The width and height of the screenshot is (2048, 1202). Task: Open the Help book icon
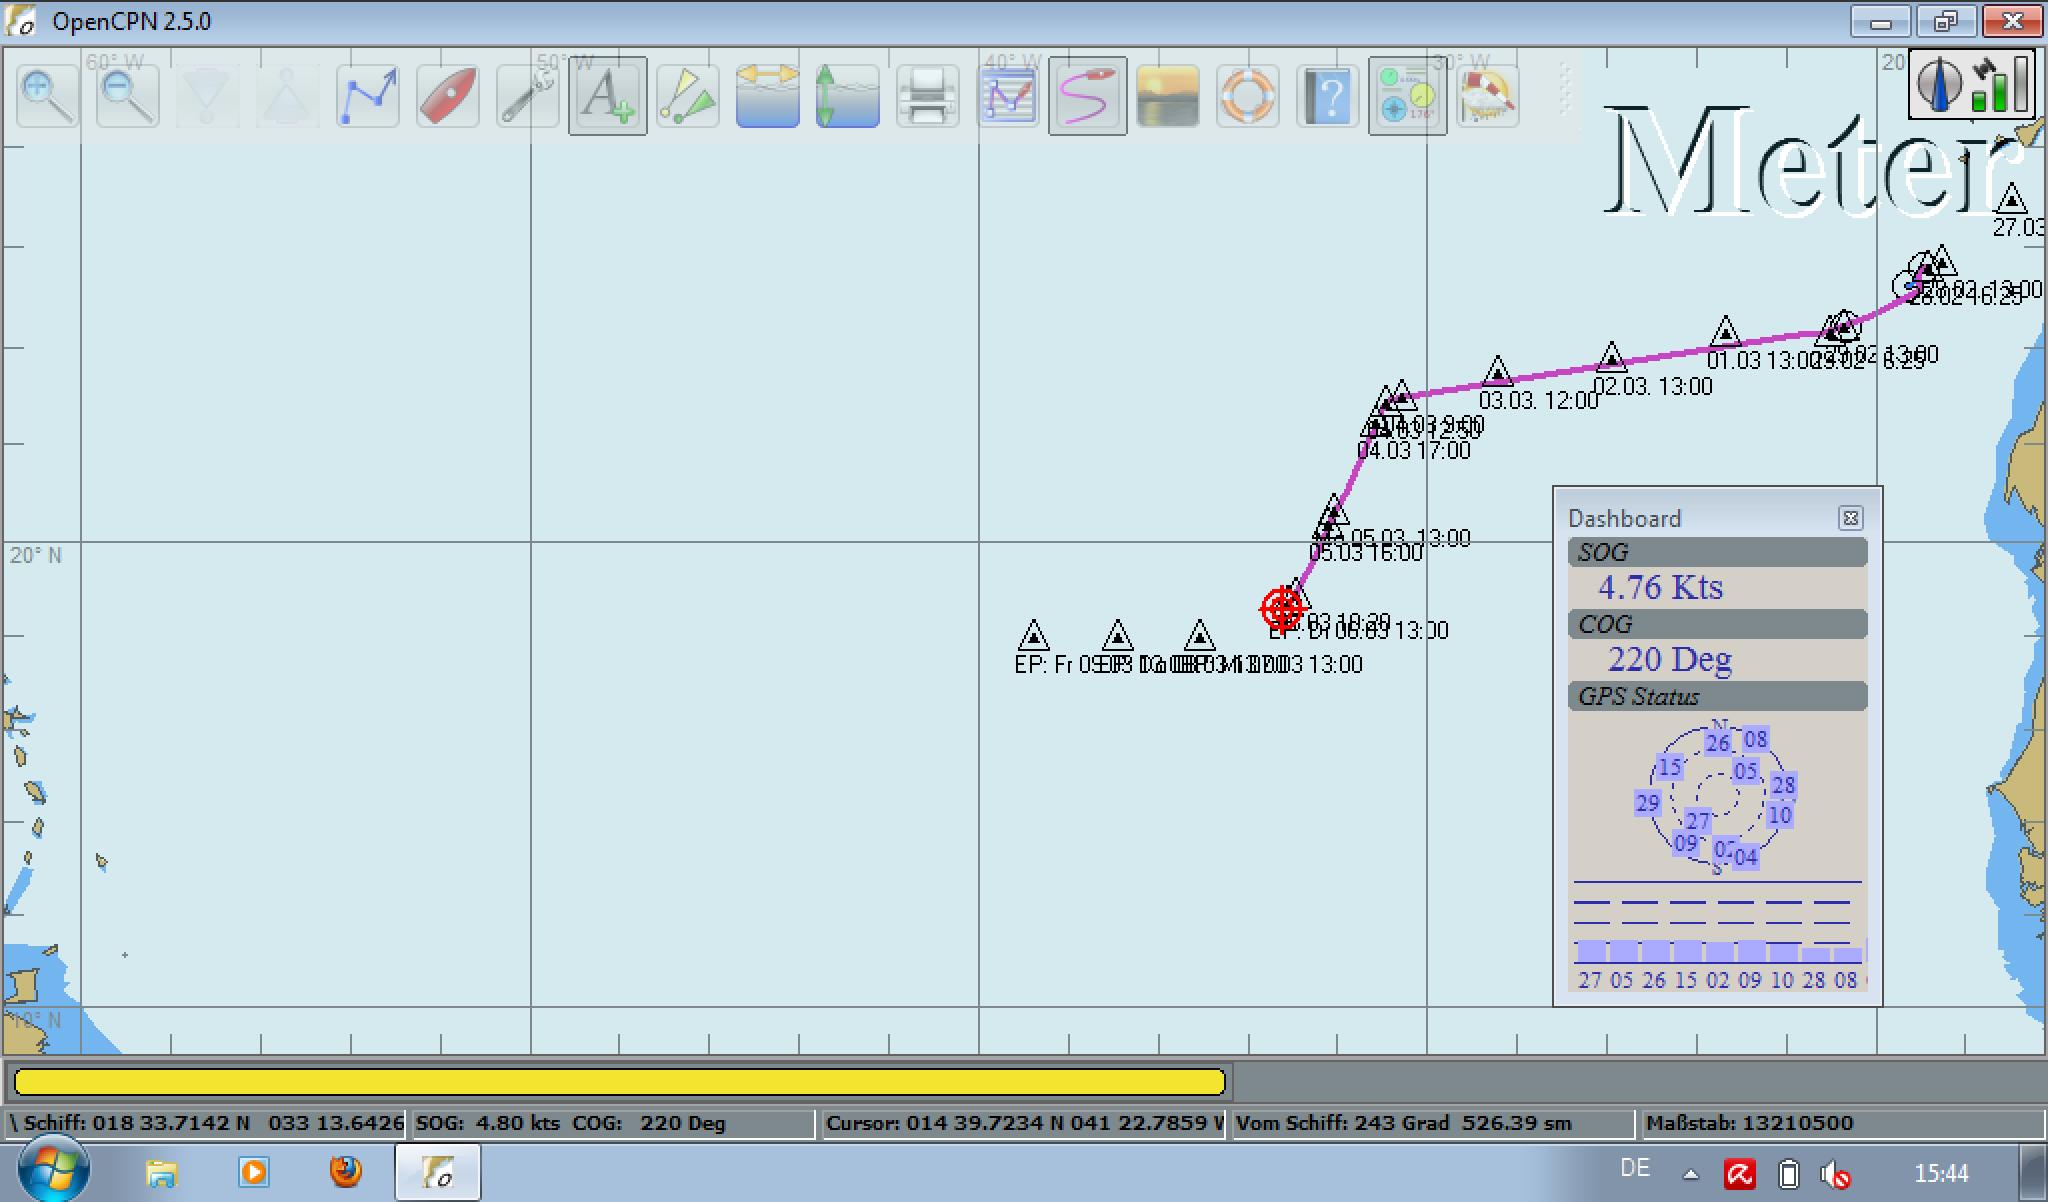click(x=1328, y=96)
